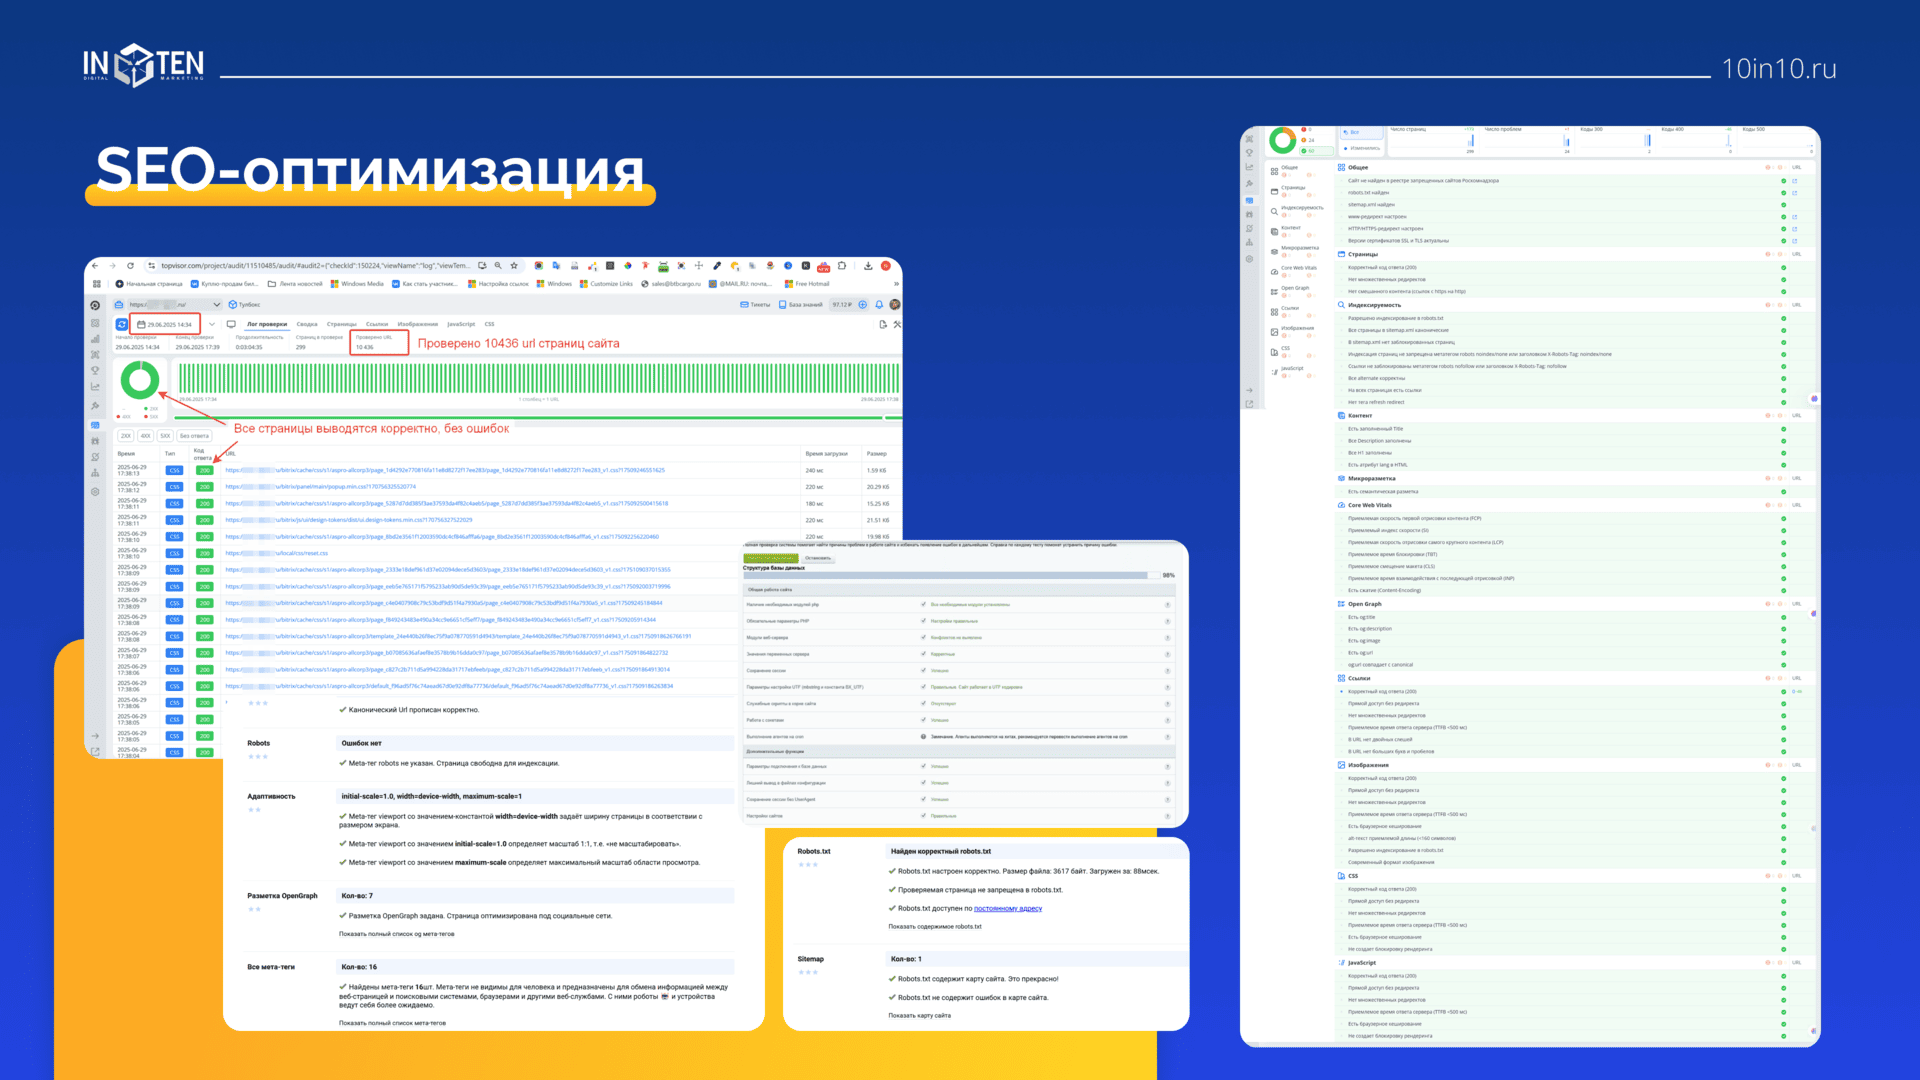This screenshot has height=1080, width=1920.
Task: Click the blue refresh audit icon
Action: (x=122, y=324)
